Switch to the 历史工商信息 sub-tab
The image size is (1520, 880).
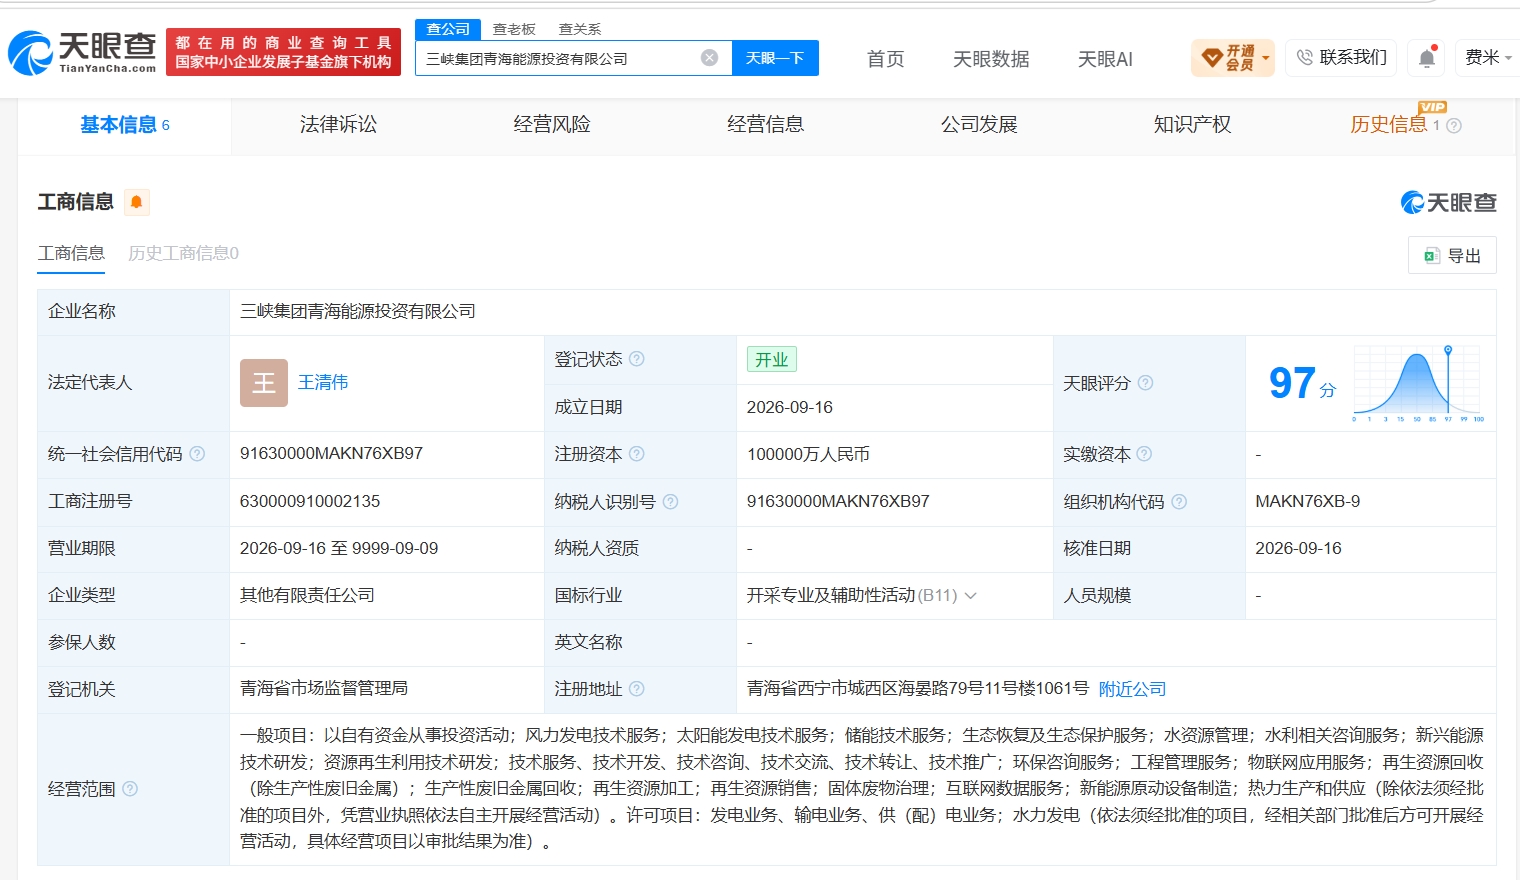coord(184,254)
